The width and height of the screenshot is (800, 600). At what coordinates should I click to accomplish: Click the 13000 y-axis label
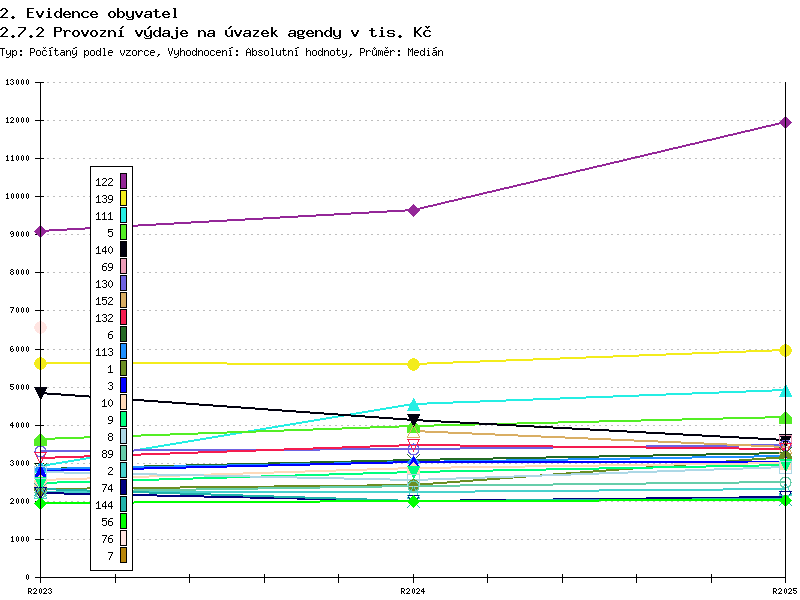pos(18,82)
